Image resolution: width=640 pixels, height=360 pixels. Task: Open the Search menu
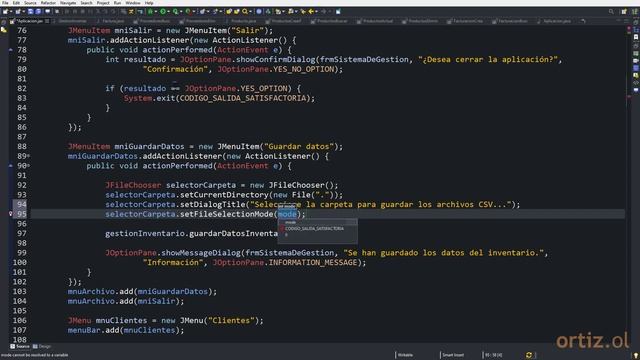(x=86, y=3)
